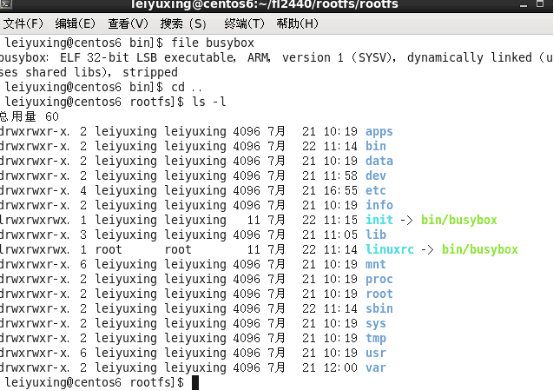Click the 'ELF 32-bit LSB executable' text

click(147, 58)
